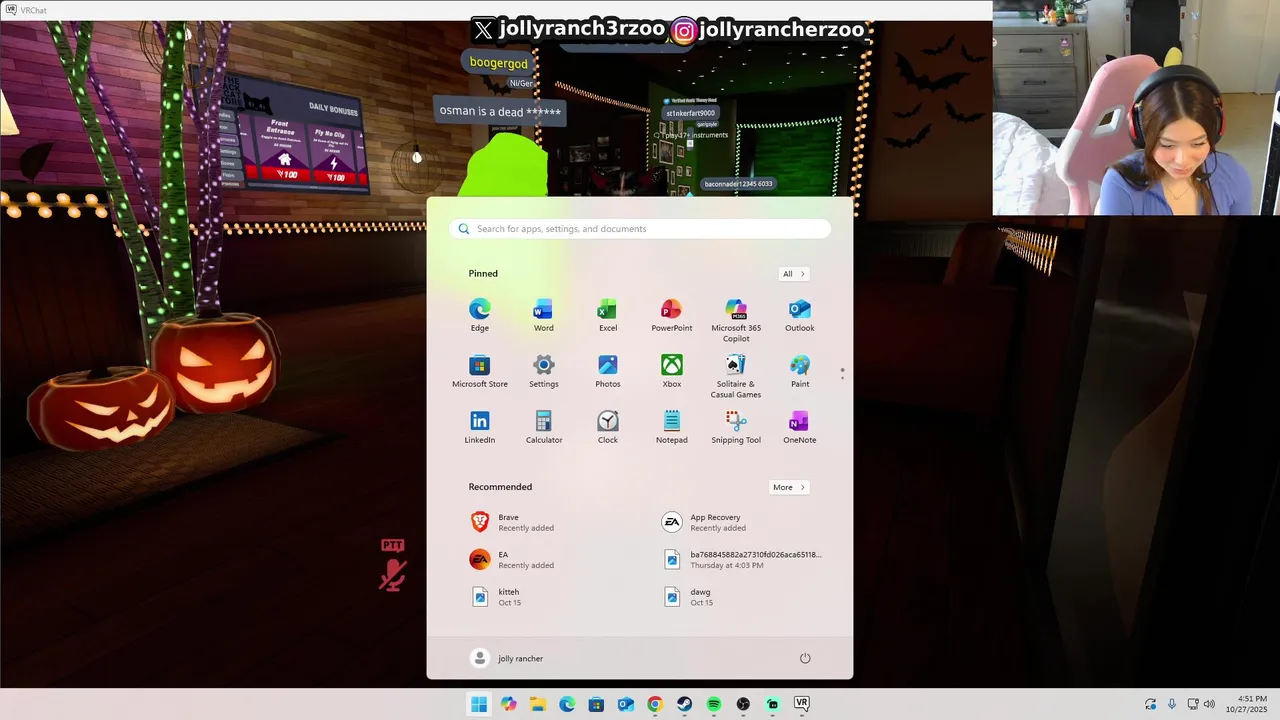
Task: Open the jolly rancher user account menu
Action: coord(507,658)
